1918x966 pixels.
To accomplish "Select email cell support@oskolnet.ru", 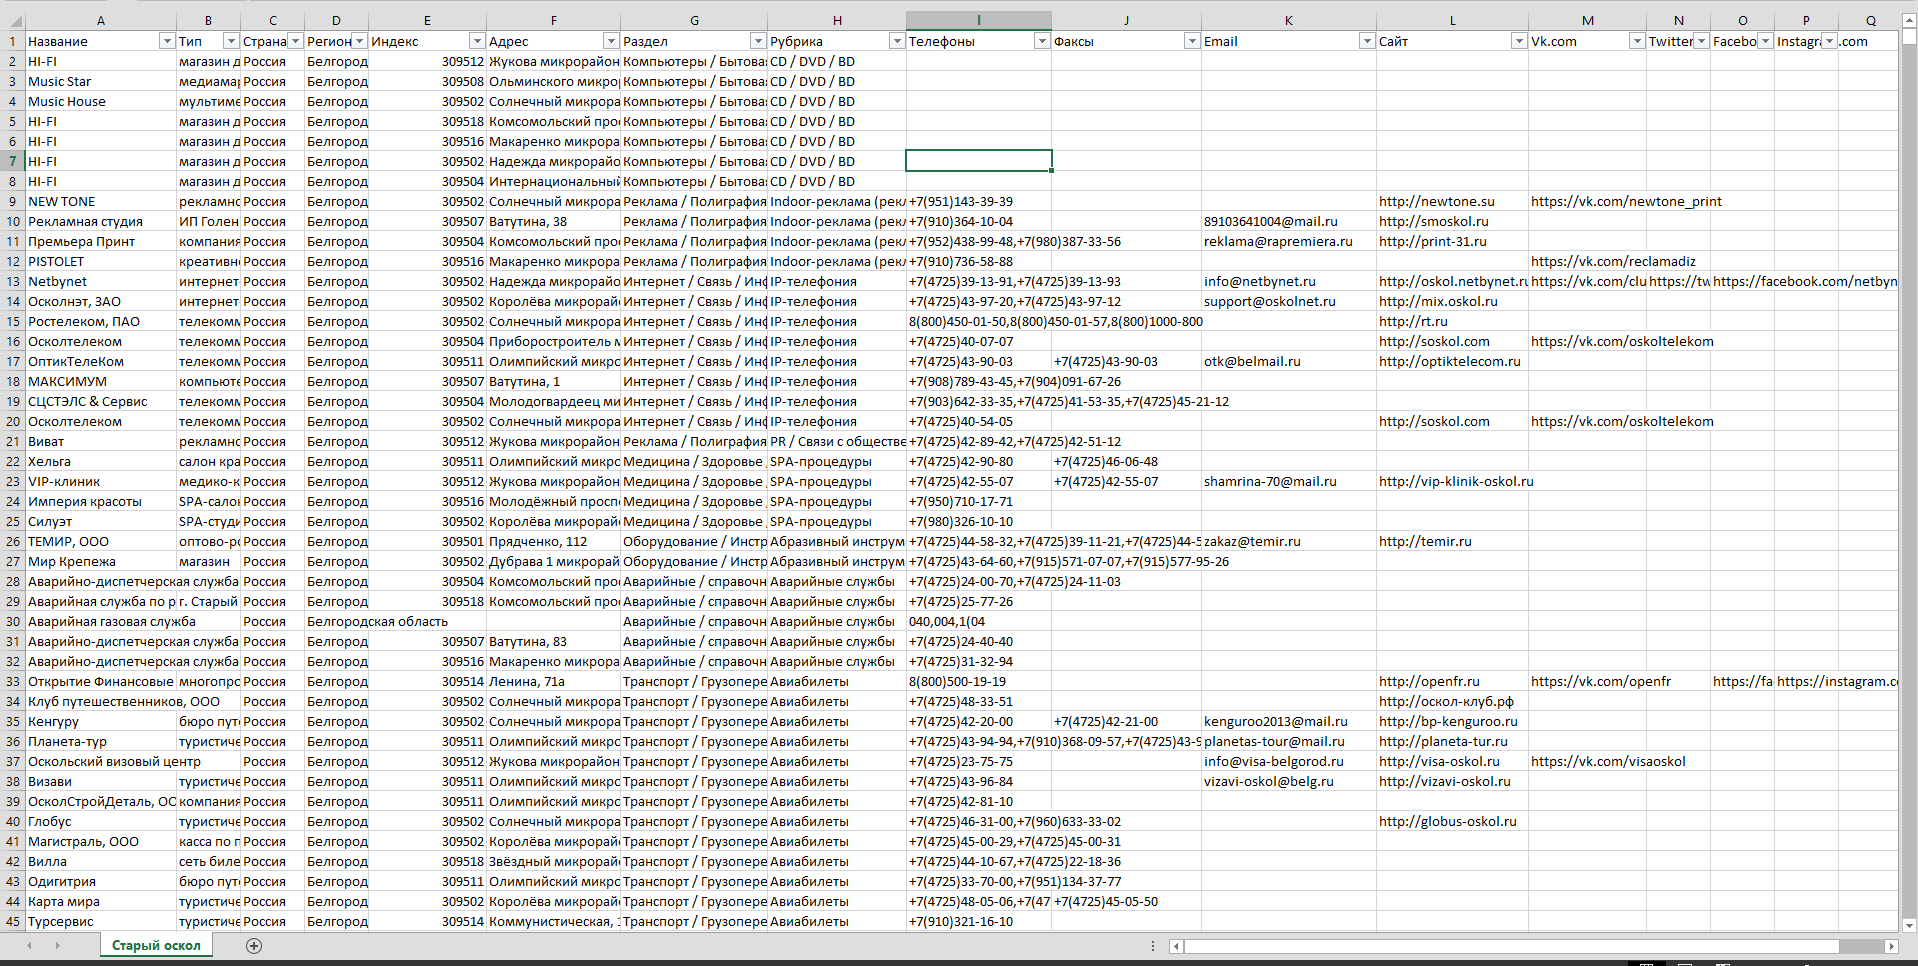I will [x=1289, y=301].
